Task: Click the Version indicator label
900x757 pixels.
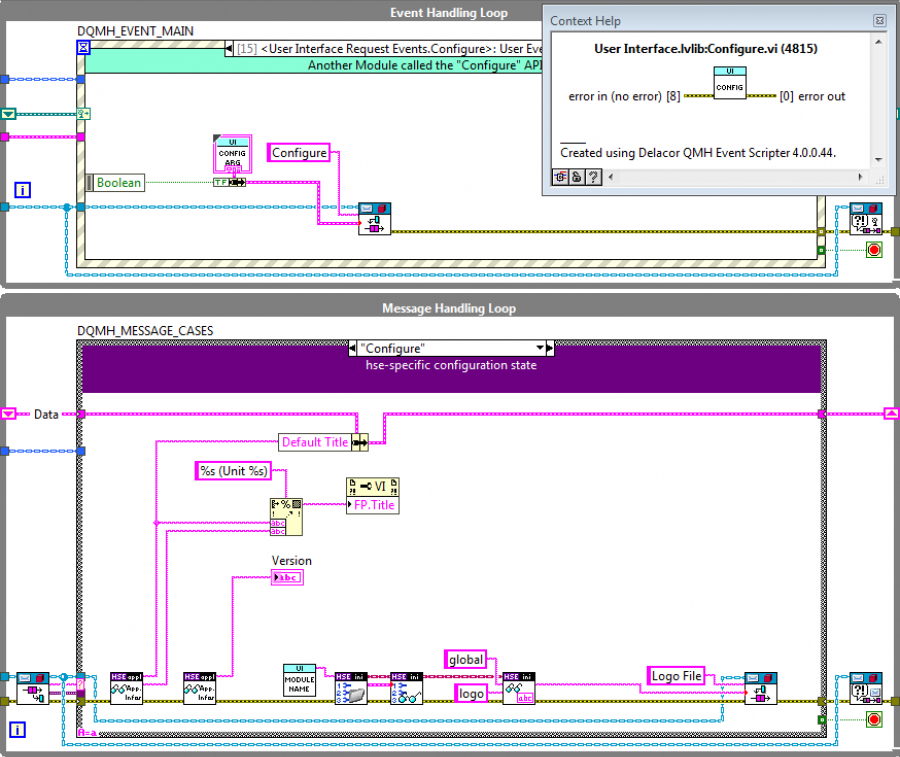Action: 292,561
